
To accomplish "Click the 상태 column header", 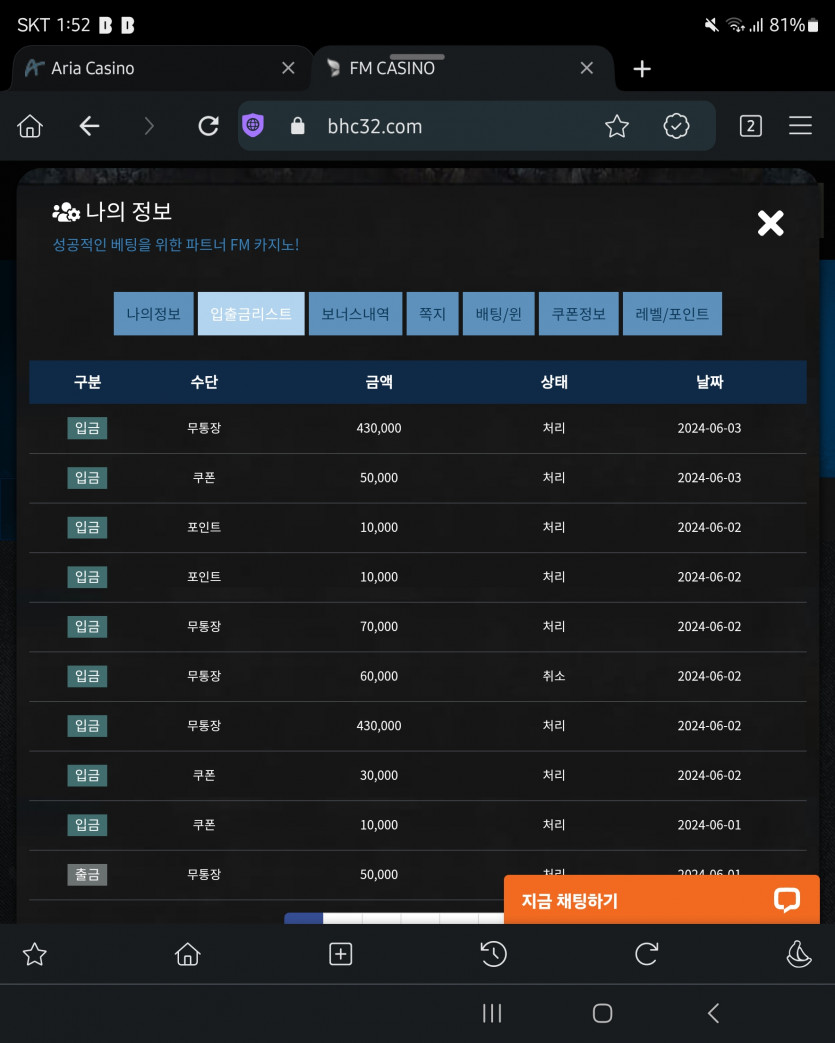I will pyautogui.click(x=554, y=382).
